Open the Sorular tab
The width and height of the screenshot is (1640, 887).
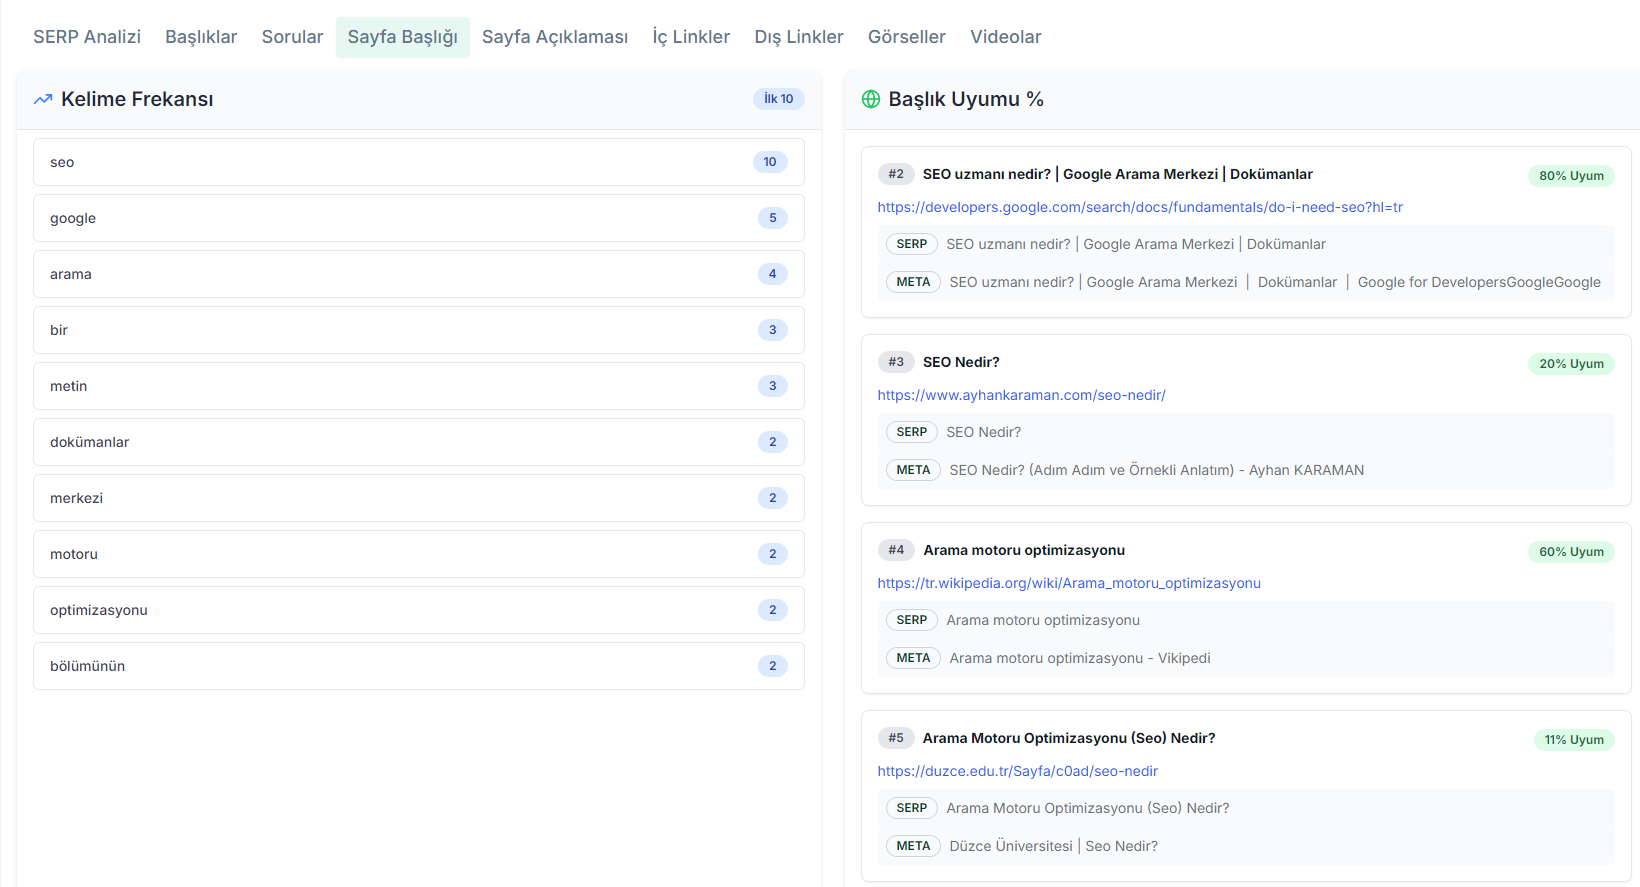[292, 37]
